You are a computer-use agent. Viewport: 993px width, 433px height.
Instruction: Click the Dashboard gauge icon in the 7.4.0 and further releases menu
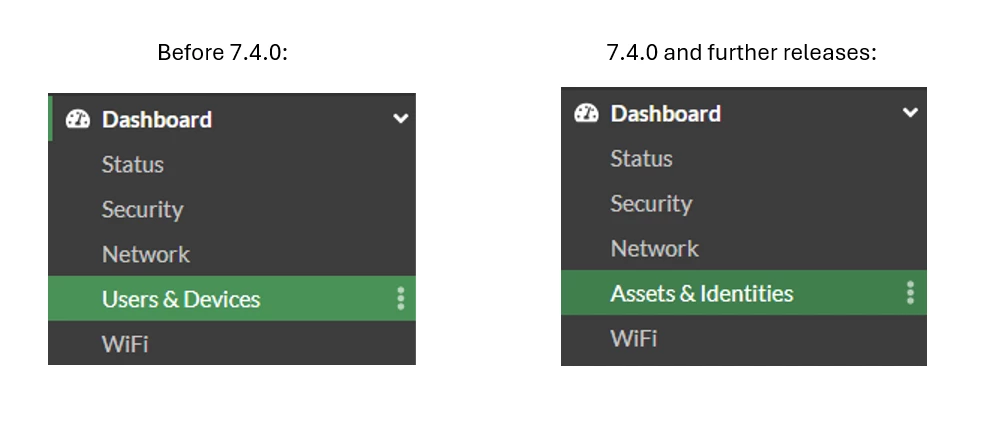click(586, 113)
